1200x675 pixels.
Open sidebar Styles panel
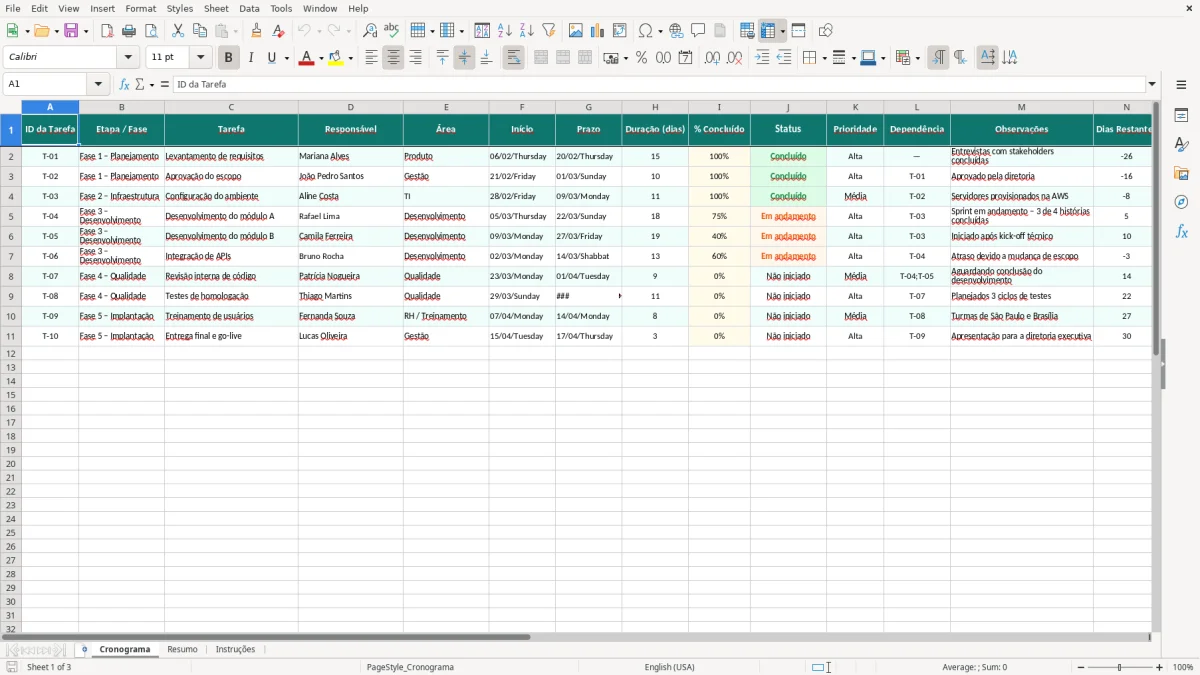click(x=1181, y=144)
